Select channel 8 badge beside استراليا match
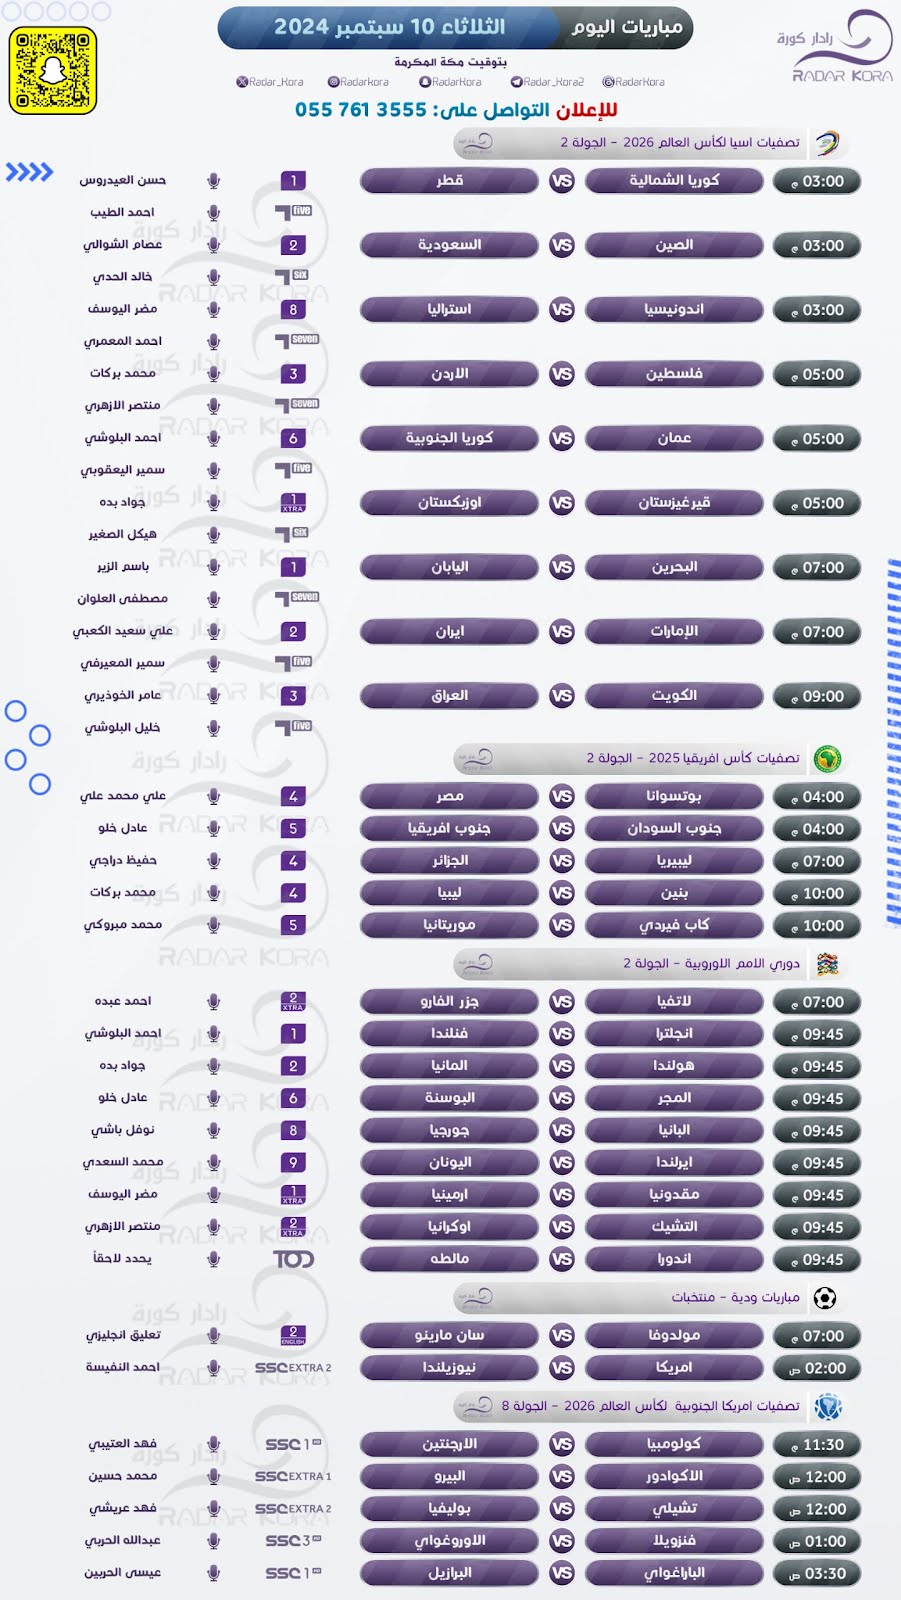Screen dimensions: 901x1600 pos(293,310)
